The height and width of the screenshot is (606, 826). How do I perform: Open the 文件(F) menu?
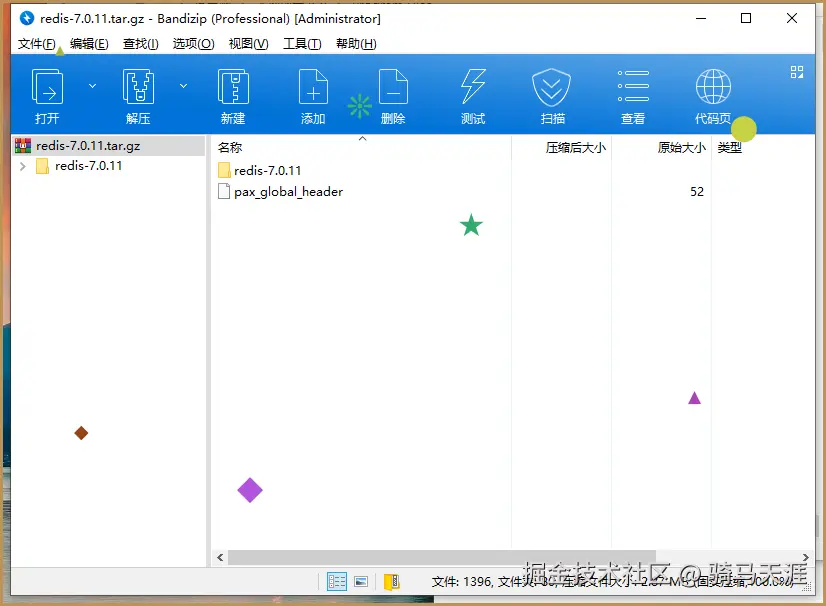(x=36, y=44)
